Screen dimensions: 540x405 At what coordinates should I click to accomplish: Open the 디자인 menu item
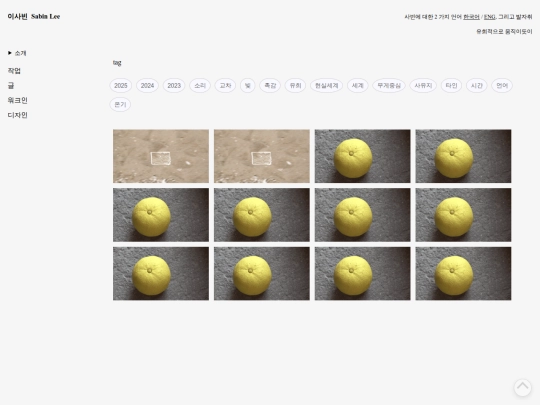coord(18,115)
